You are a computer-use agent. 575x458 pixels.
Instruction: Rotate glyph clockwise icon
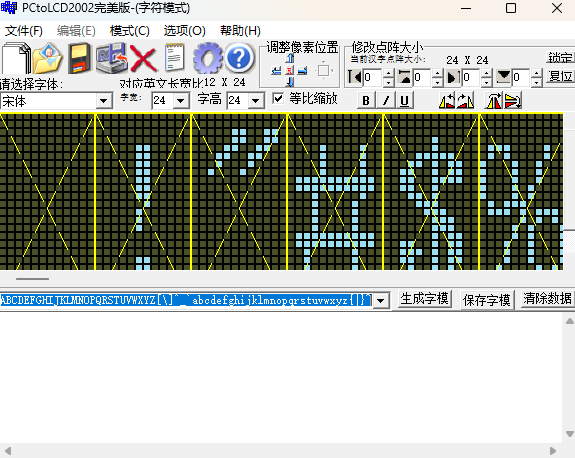pos(465,100)
